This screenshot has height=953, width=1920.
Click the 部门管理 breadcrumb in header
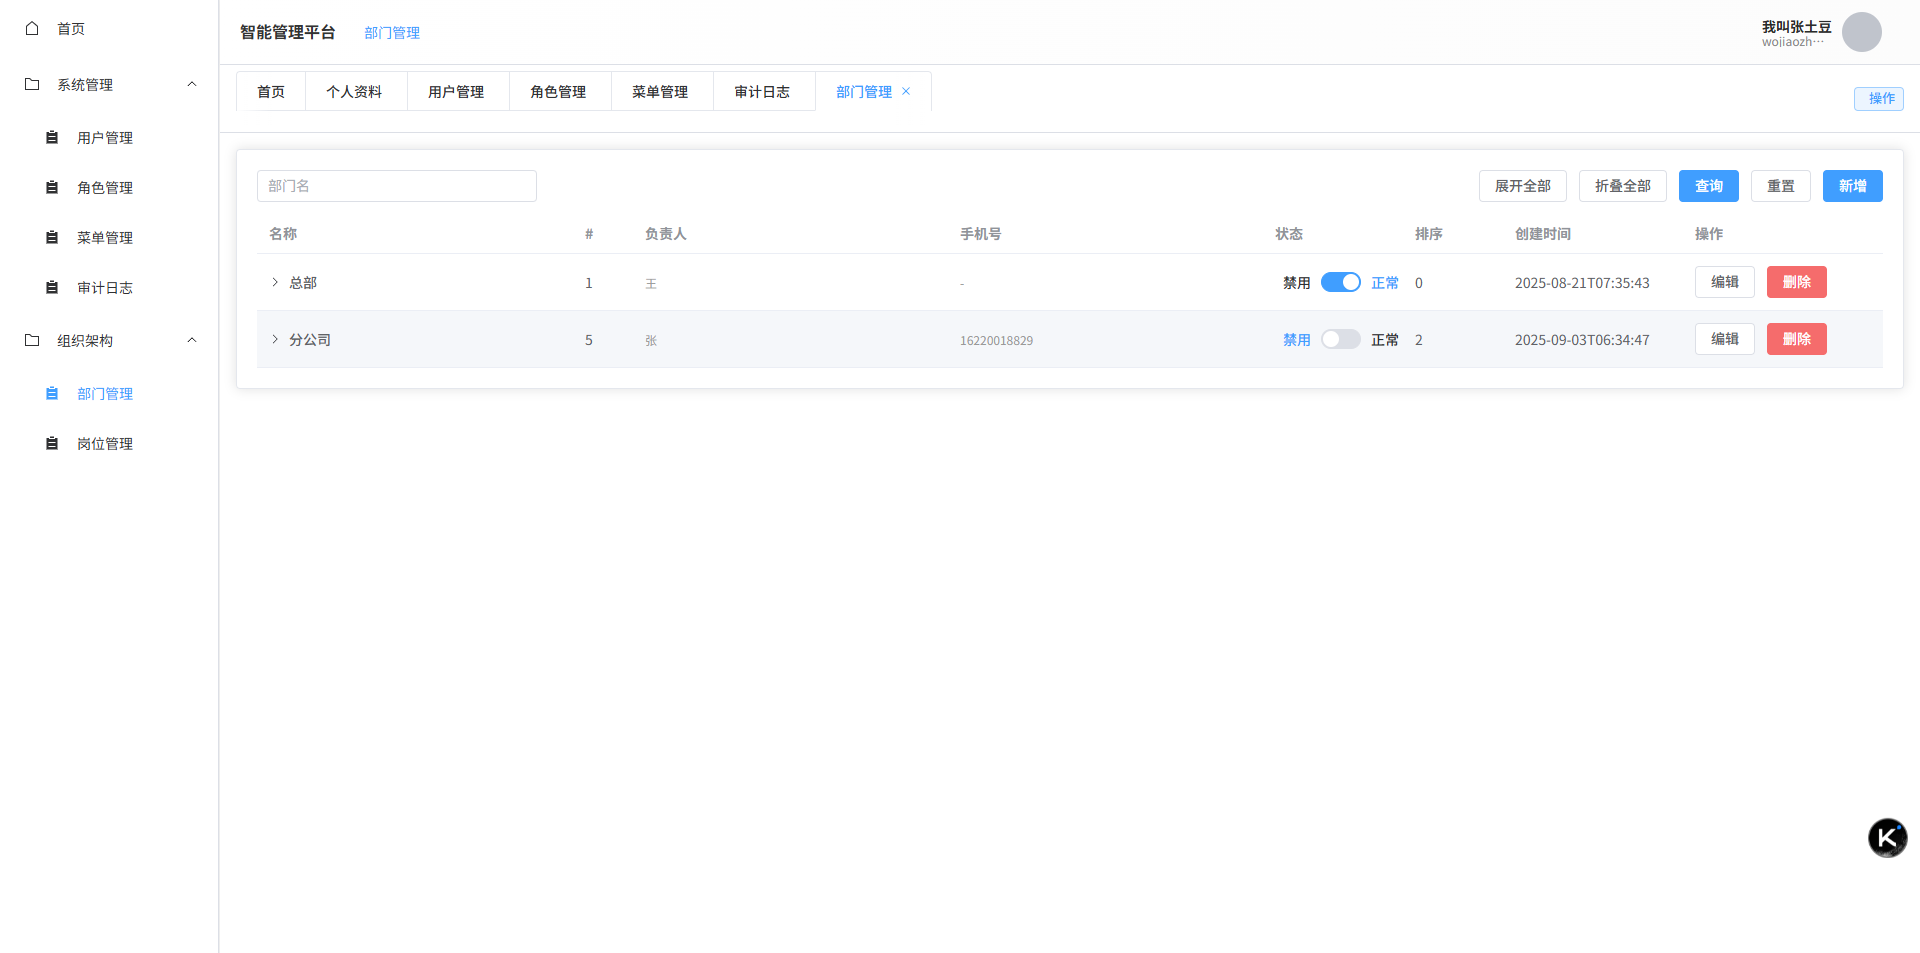[392, 33]
